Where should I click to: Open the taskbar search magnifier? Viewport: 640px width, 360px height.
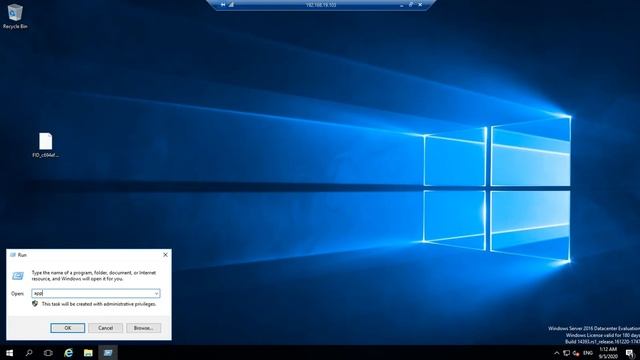pos(29,353)
